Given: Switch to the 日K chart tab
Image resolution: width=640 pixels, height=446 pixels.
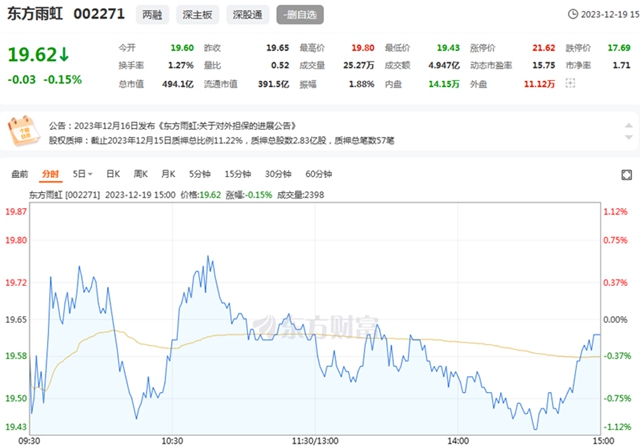Looking at the screenshot, I should (113, 174).
